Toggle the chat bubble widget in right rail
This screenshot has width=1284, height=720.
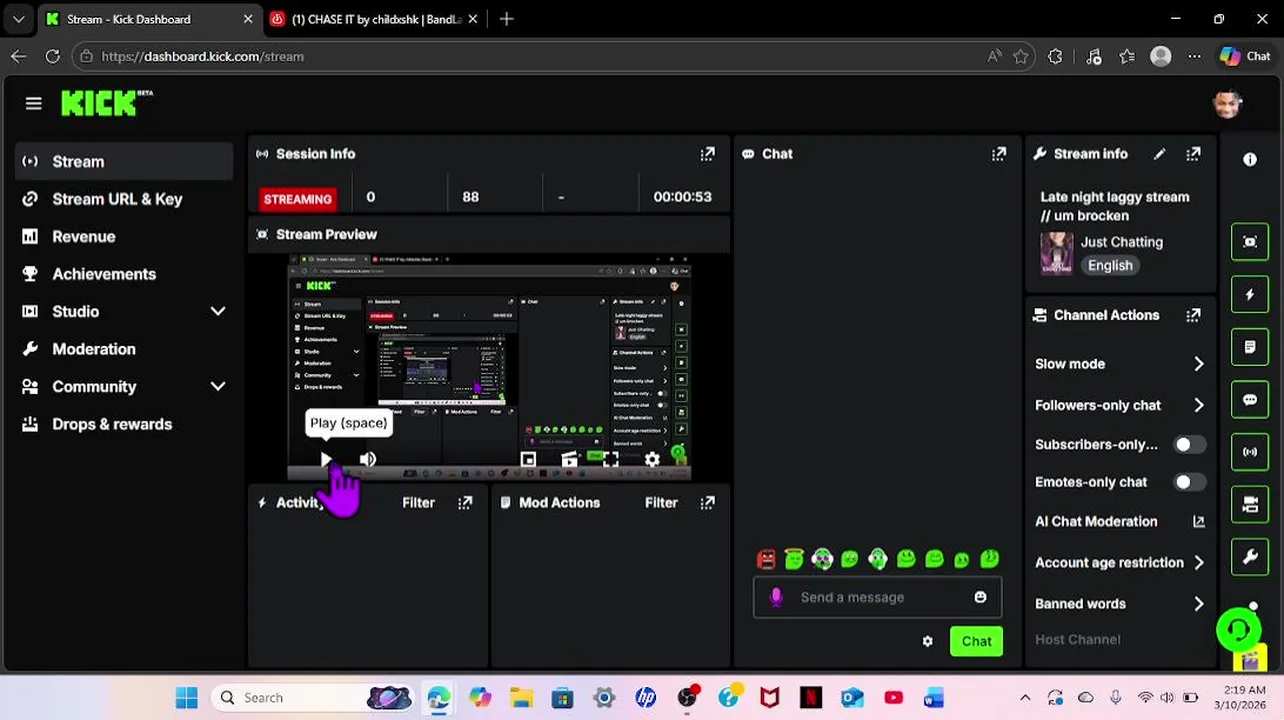[1250, 400]
